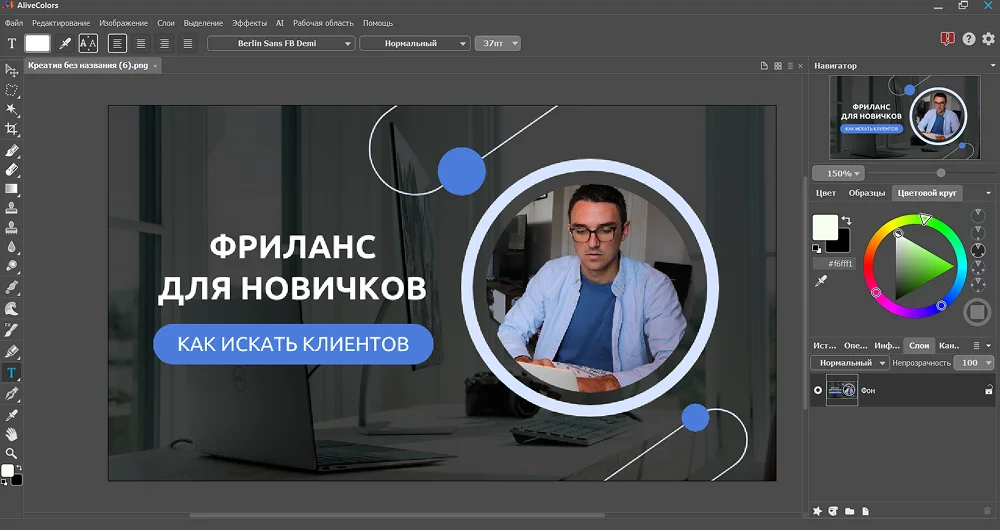Expand the layer blend mode Нормальный dropdown
This screenshot has width=1000, height=530.
coord(849,362)
